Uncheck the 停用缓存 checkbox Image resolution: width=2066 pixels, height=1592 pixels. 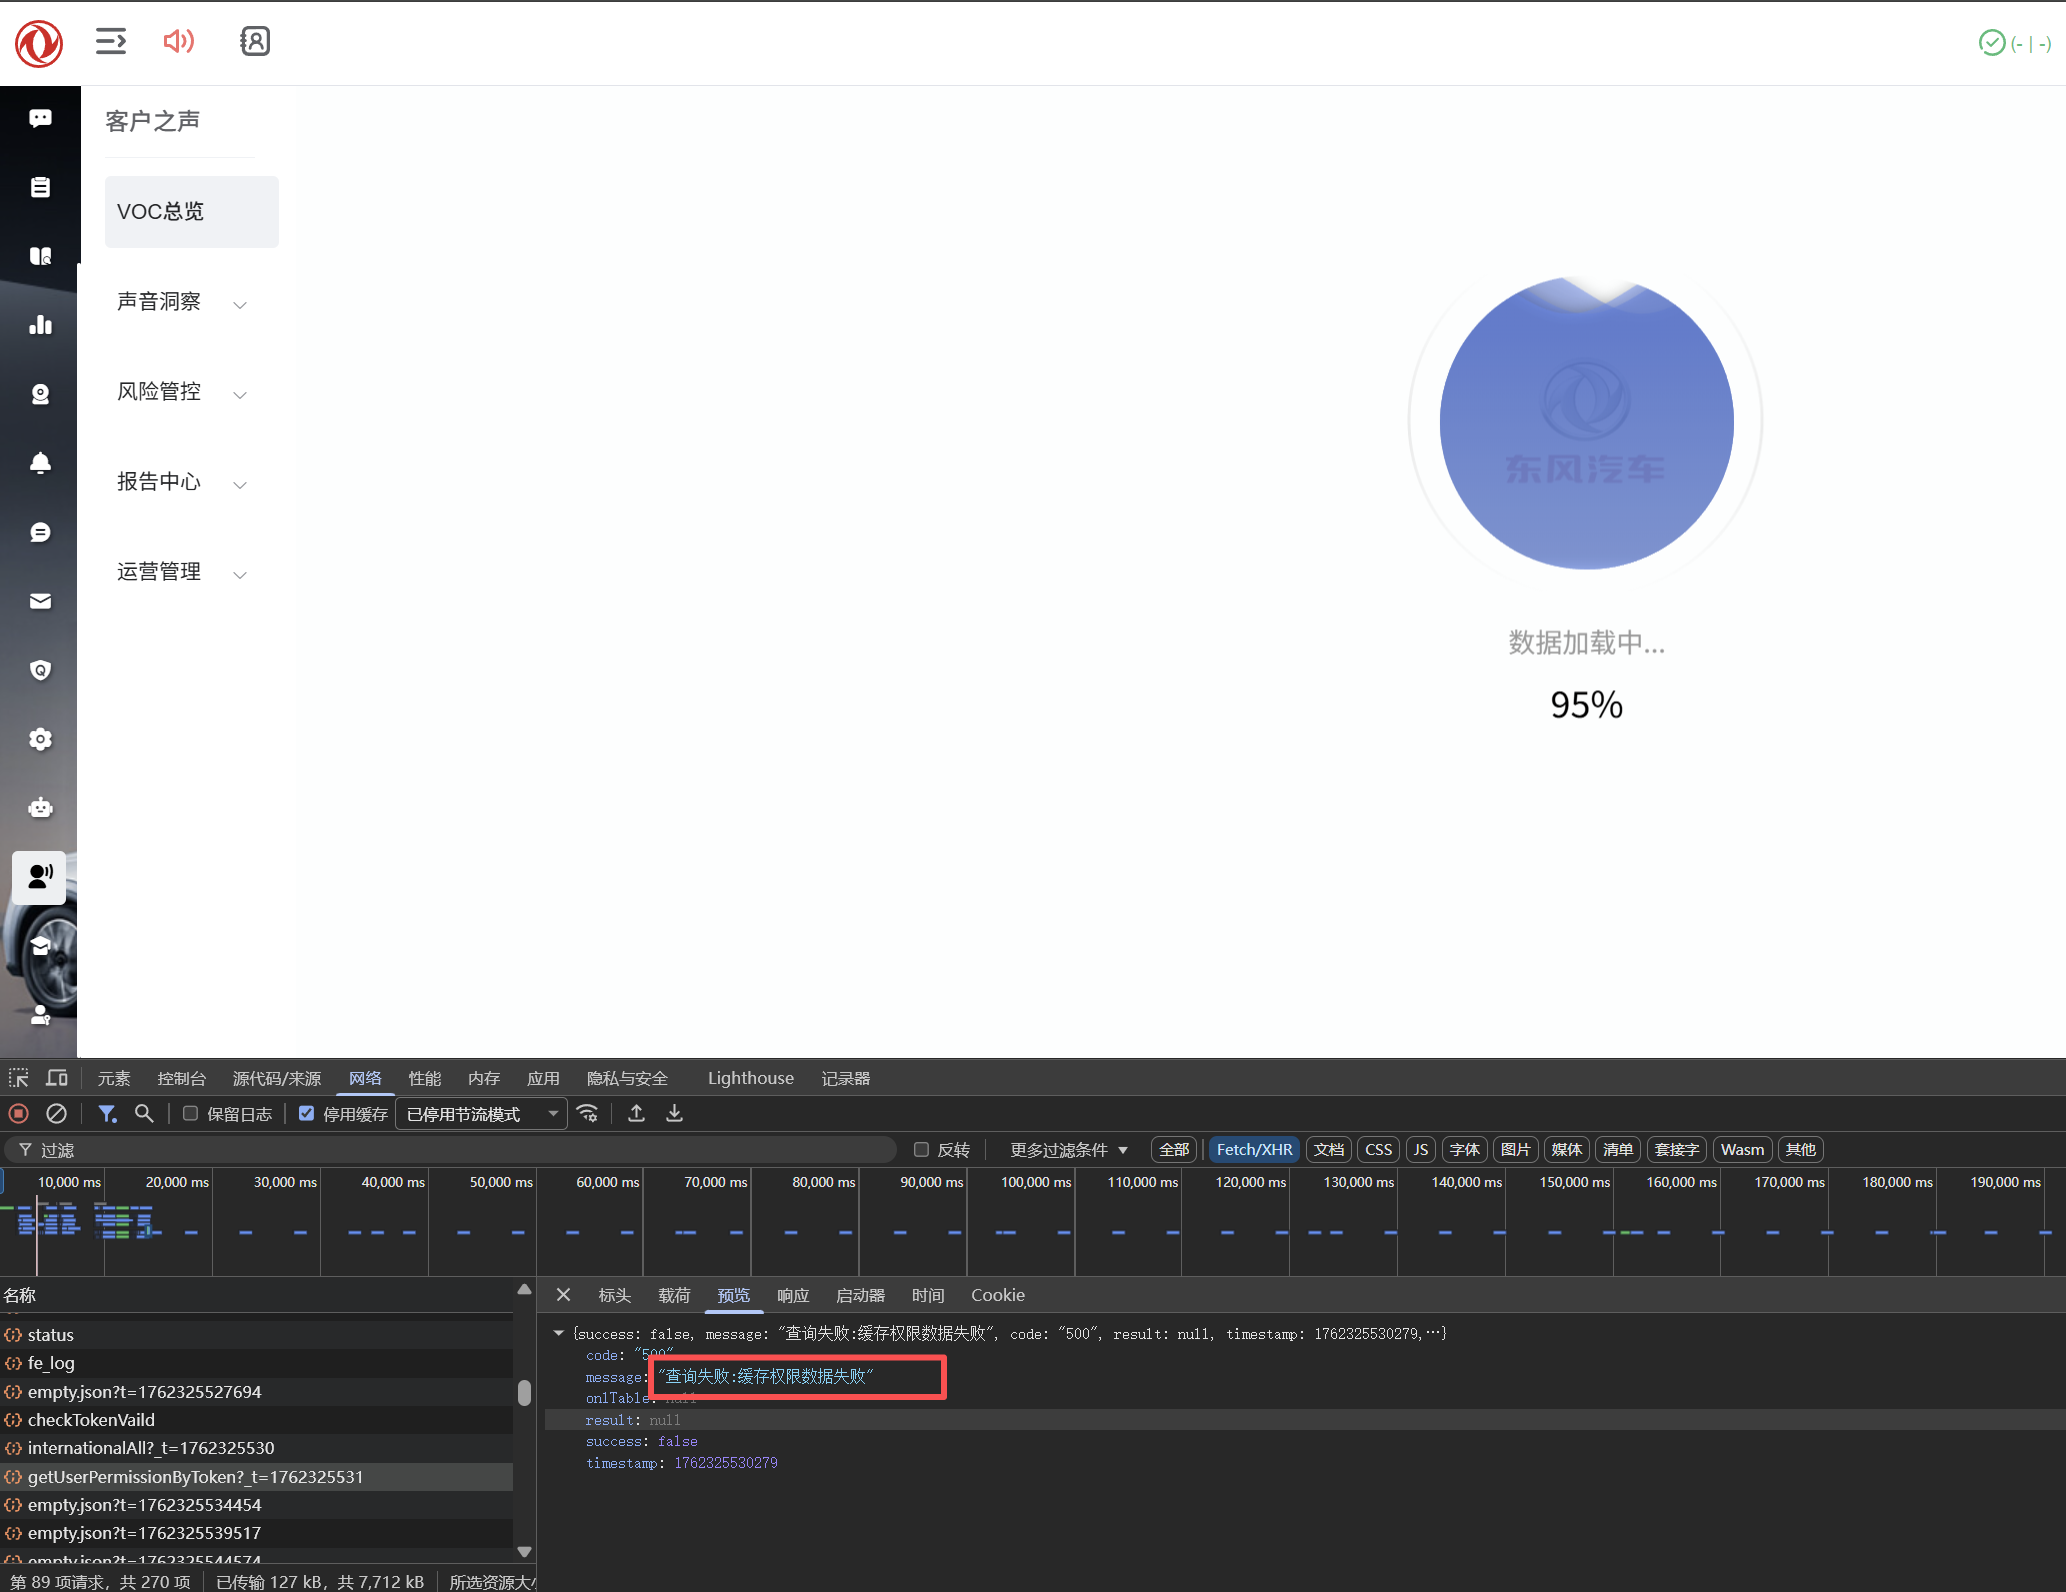pos(307,1113)
